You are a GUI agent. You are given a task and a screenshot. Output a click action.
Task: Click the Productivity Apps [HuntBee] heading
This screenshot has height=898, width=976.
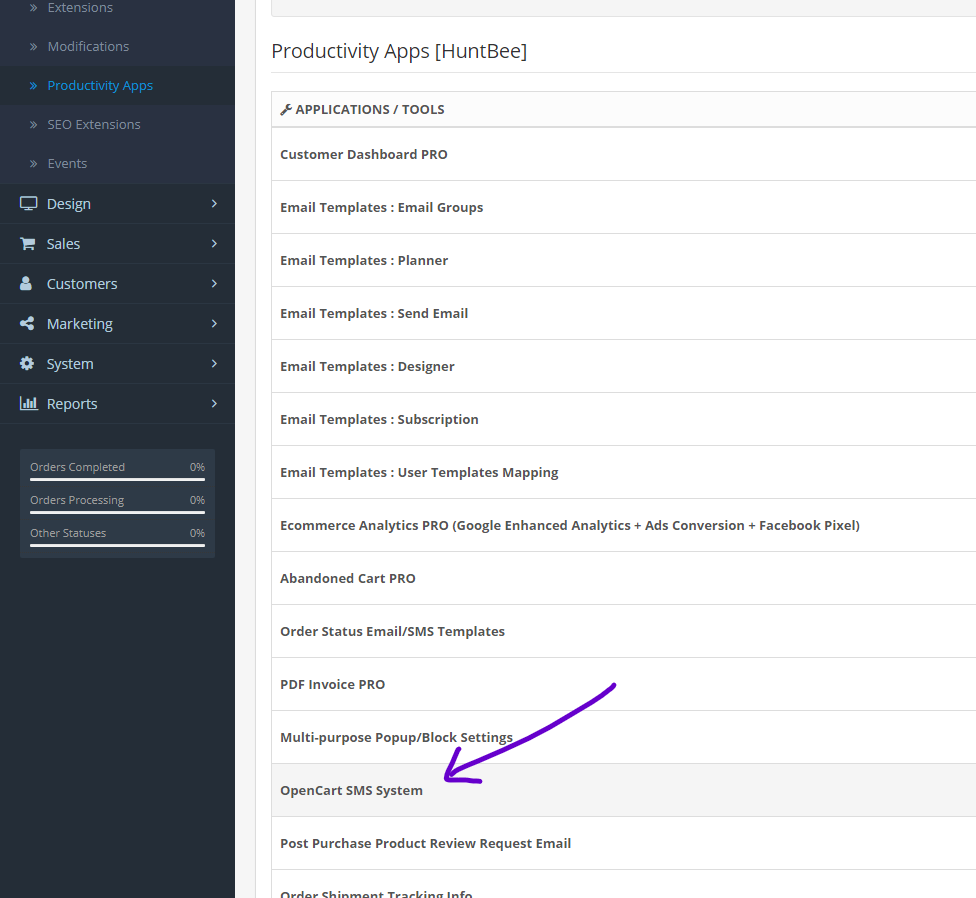[399, 51]
